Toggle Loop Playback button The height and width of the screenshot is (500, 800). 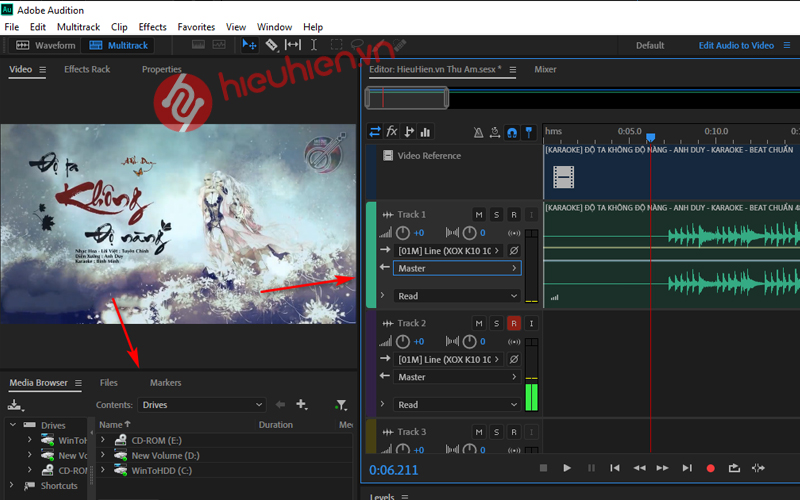coord(734,468)
